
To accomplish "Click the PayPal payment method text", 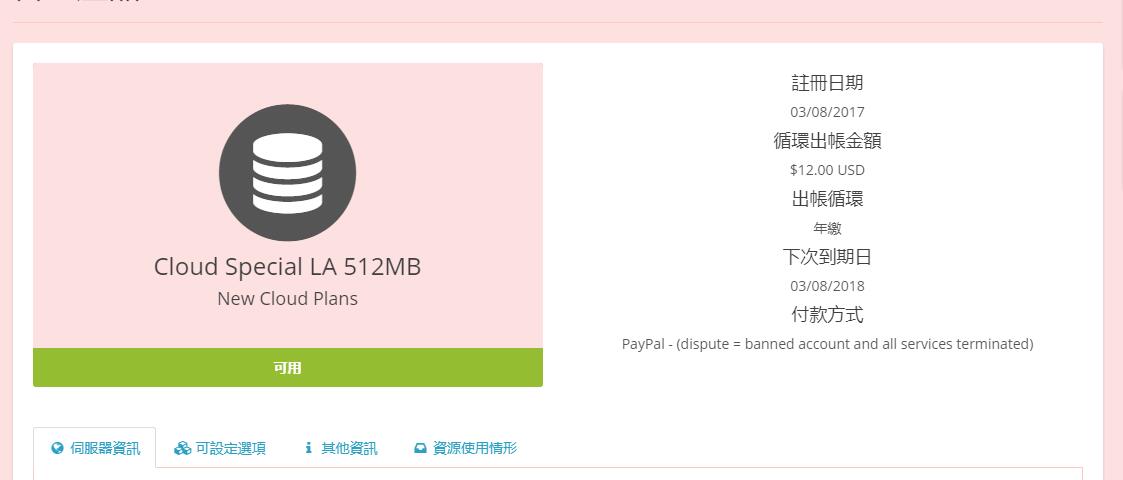I will [827, 344].
